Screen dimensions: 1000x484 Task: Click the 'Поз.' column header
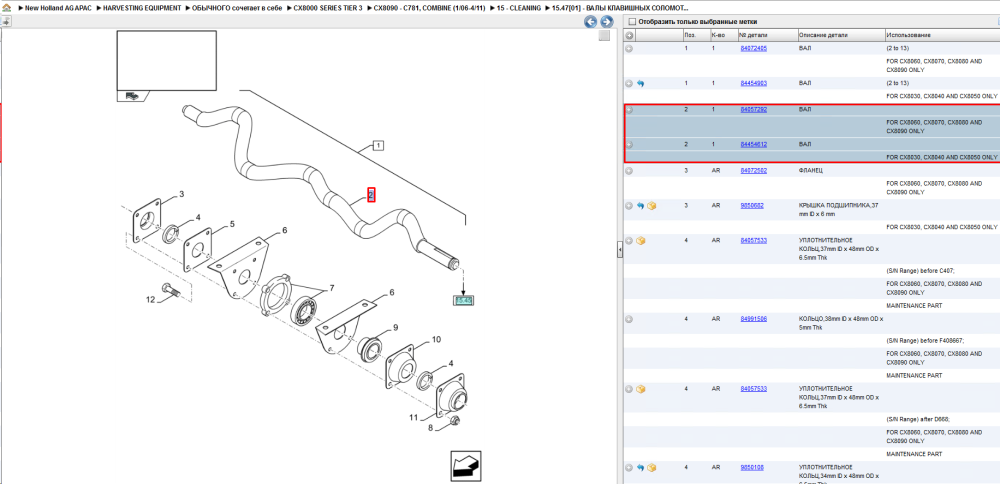696,36
